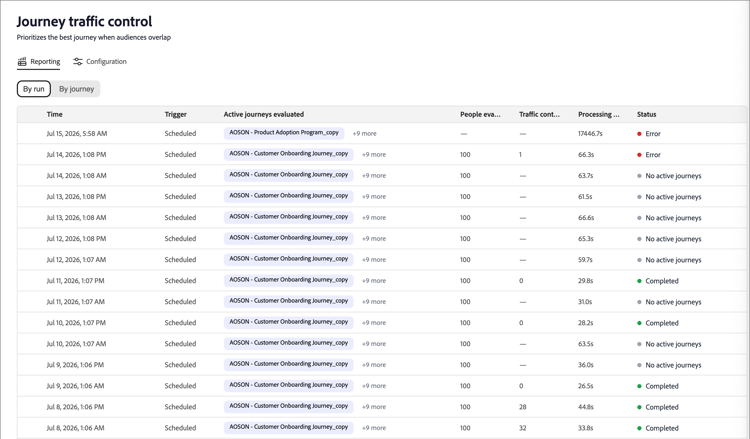Click journey tag in Jul 8 1:06 AM row
Viewport: 750px width, 439px height.
click(288, 428)
